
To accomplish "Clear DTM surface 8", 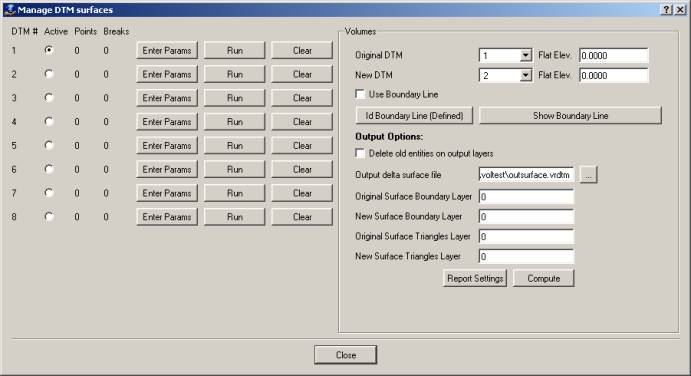I will (302, 217).
